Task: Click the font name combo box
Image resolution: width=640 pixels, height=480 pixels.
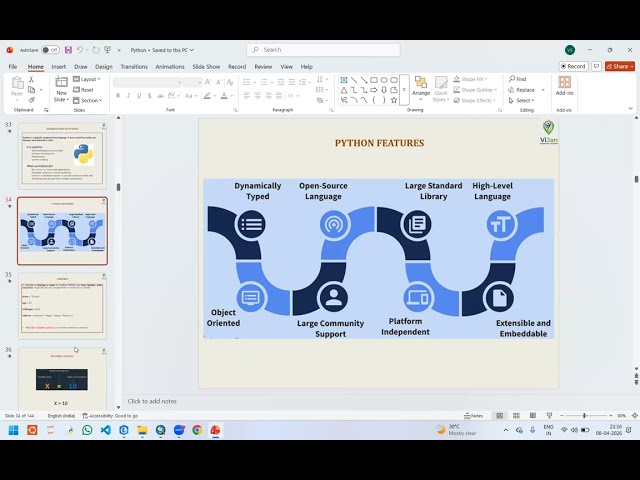Action: point(147,82)
